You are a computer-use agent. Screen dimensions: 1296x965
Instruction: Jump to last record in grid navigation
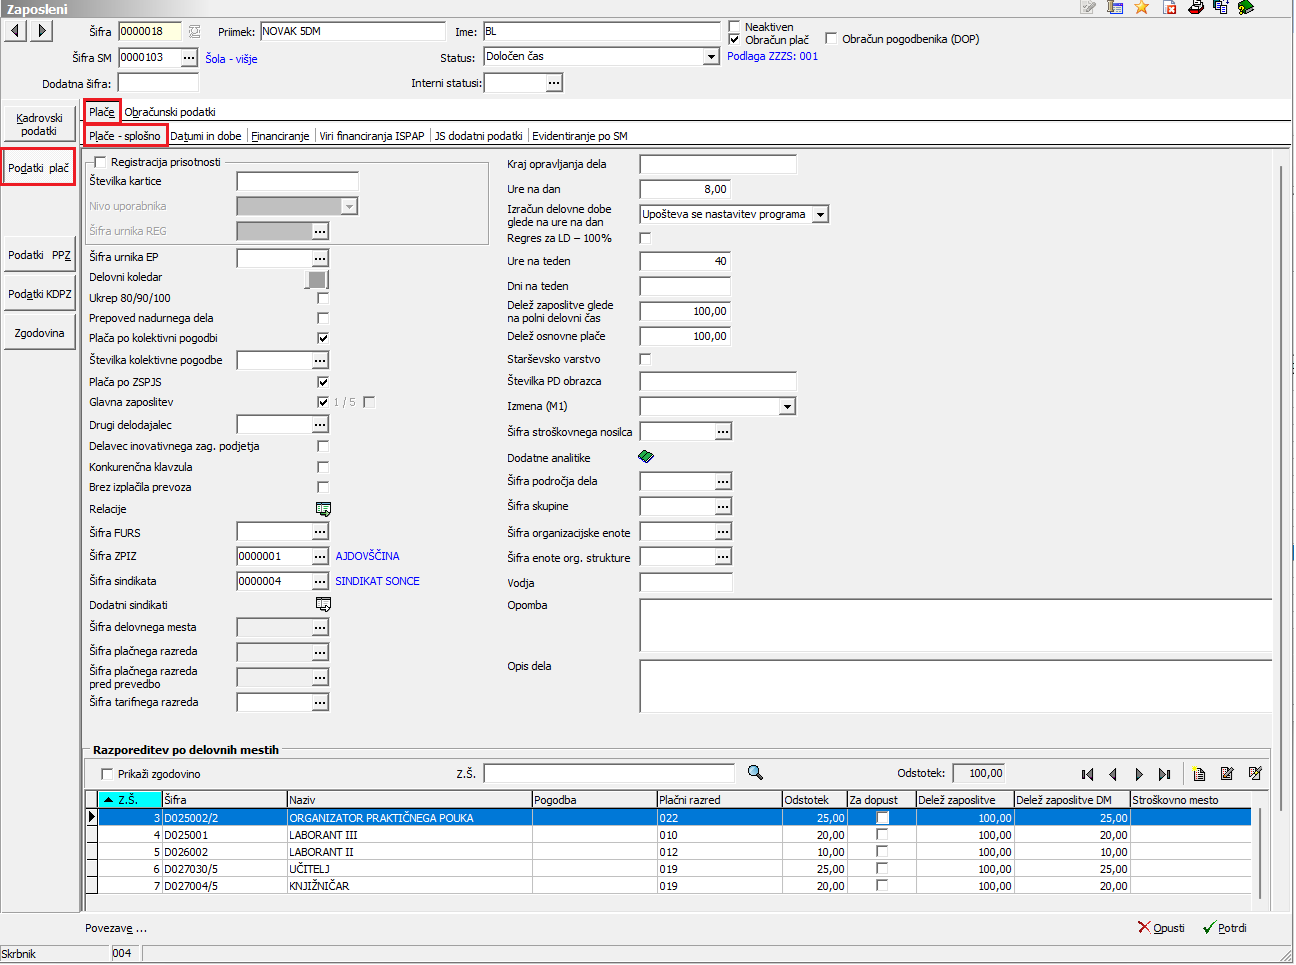point(1164,774)
